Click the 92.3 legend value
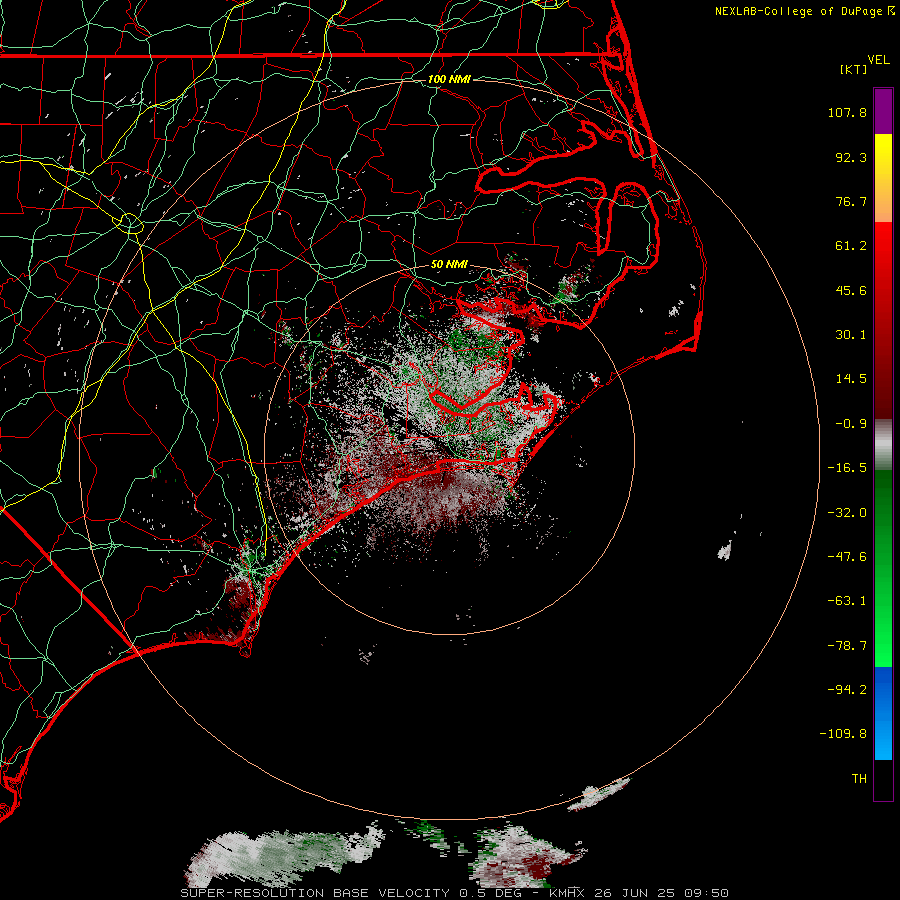900x900 pixels. (851, 157)
